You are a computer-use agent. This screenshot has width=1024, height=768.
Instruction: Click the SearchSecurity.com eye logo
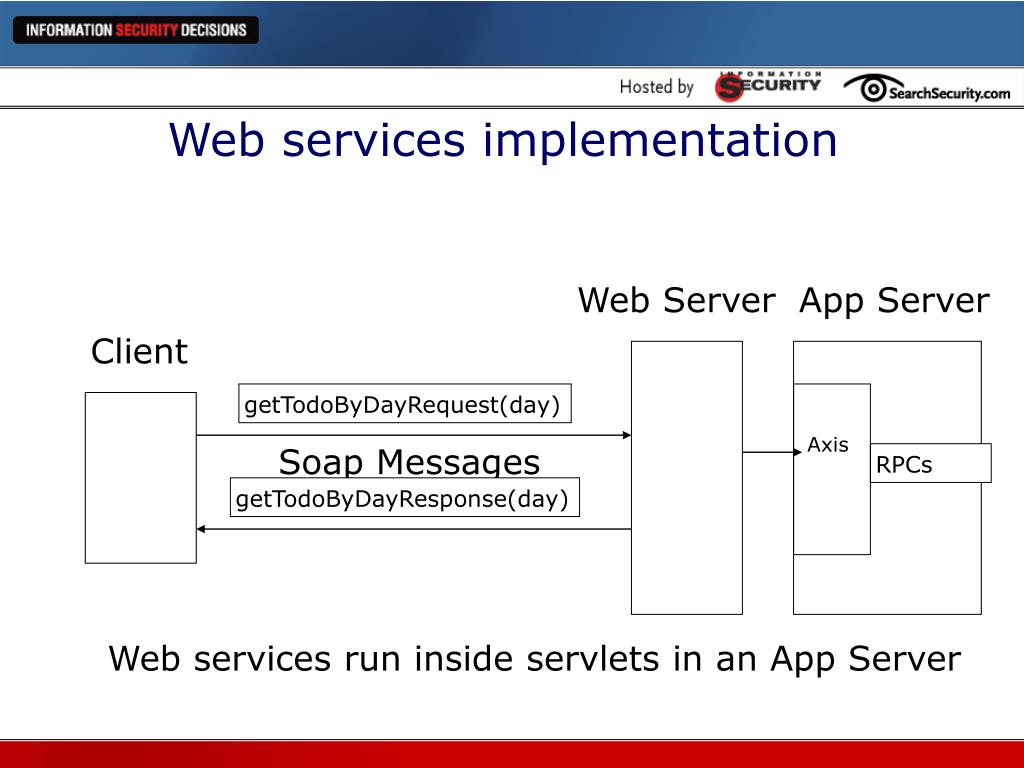927,89
